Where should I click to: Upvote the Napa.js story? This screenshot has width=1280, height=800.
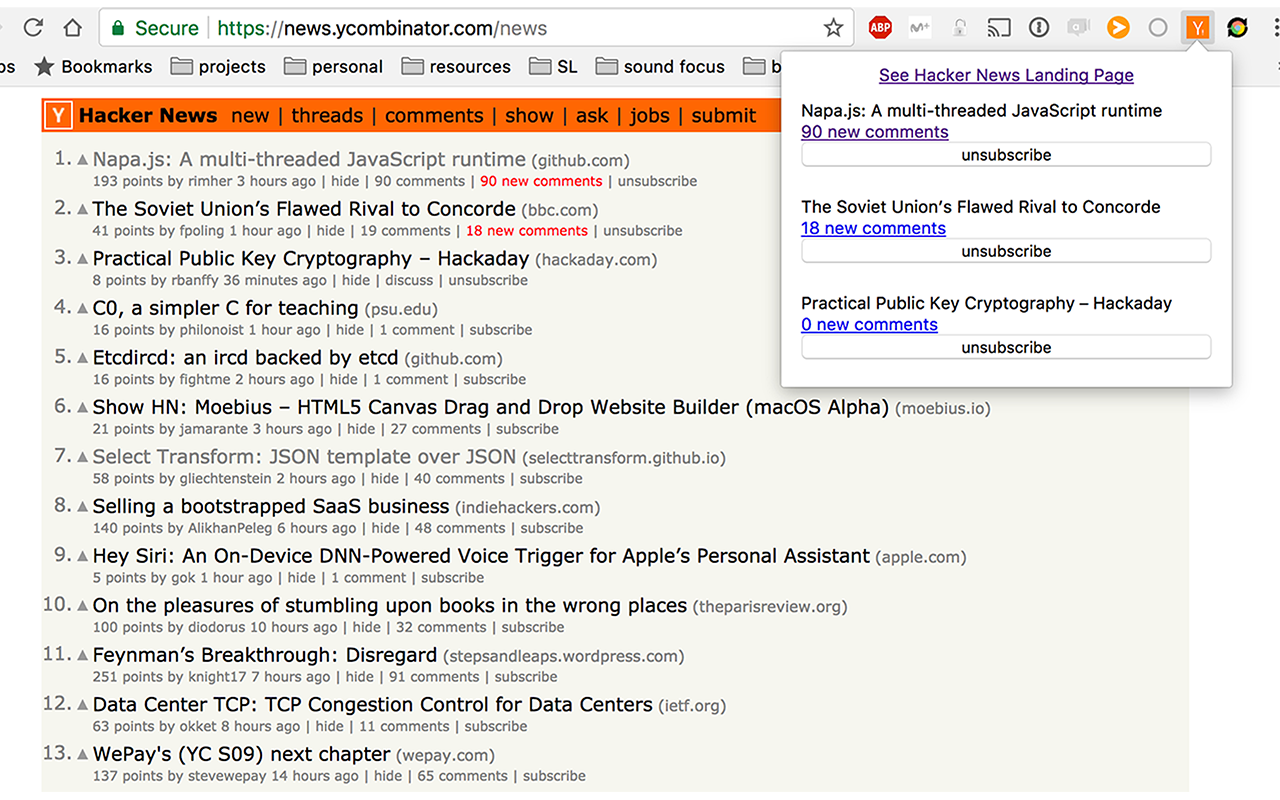click(x=83, y=160)
